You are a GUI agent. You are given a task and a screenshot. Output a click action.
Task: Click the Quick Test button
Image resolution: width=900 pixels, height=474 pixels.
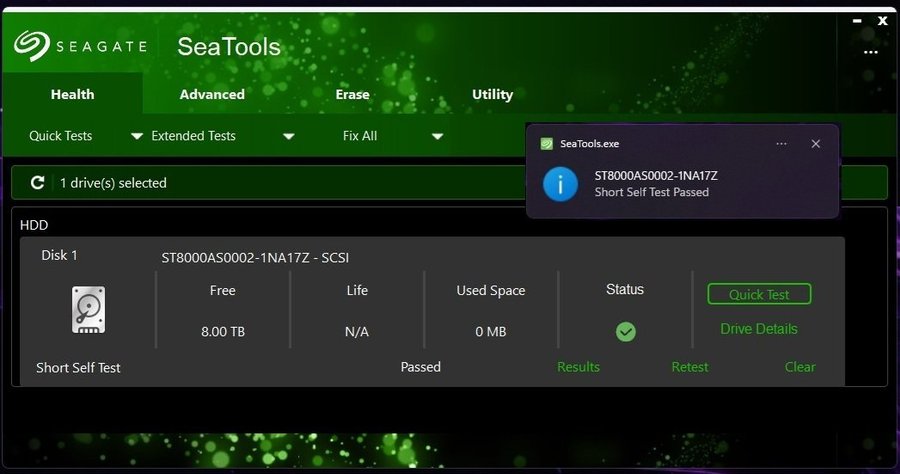(x=759, y=294)
